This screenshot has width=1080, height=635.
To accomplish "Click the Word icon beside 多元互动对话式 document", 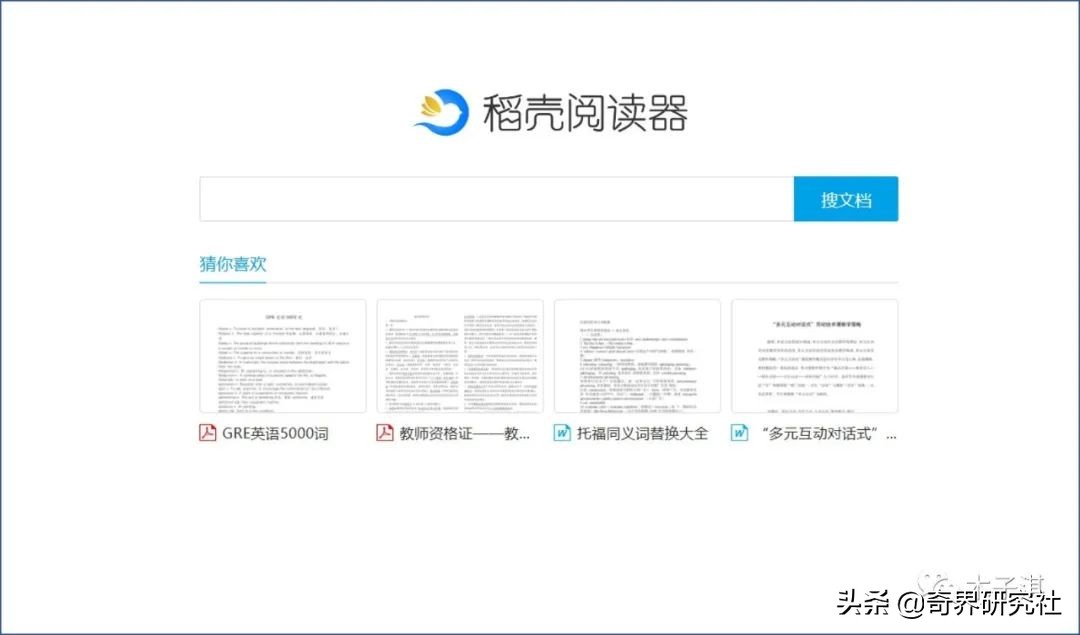I will tap(738, 433).
